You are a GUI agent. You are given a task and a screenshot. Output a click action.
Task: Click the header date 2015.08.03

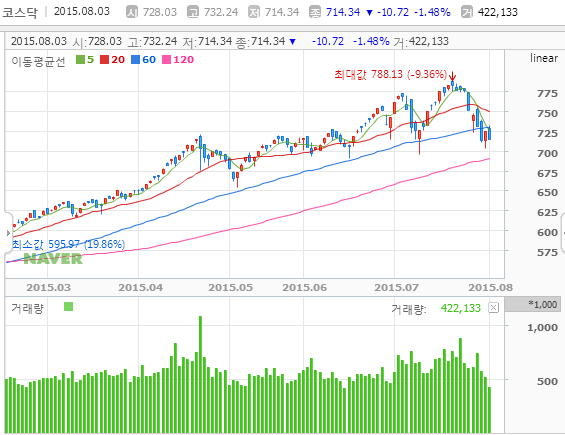click(82, 12)
